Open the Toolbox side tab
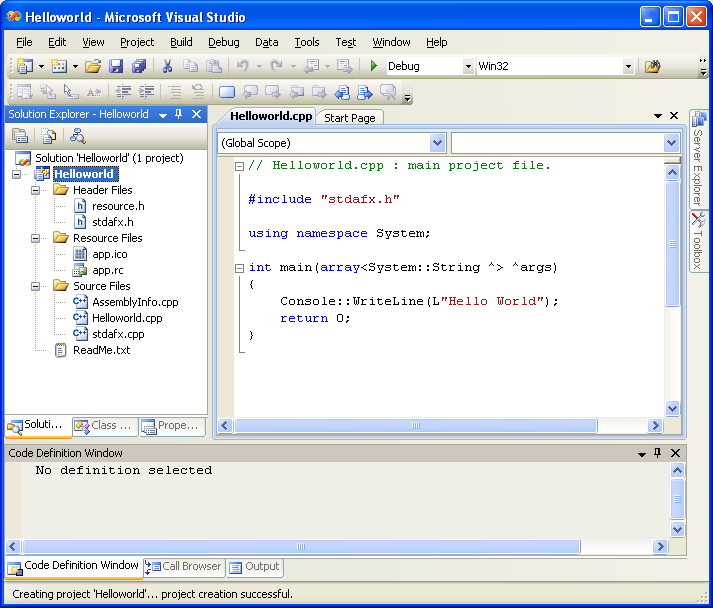 tap(698, 241)
